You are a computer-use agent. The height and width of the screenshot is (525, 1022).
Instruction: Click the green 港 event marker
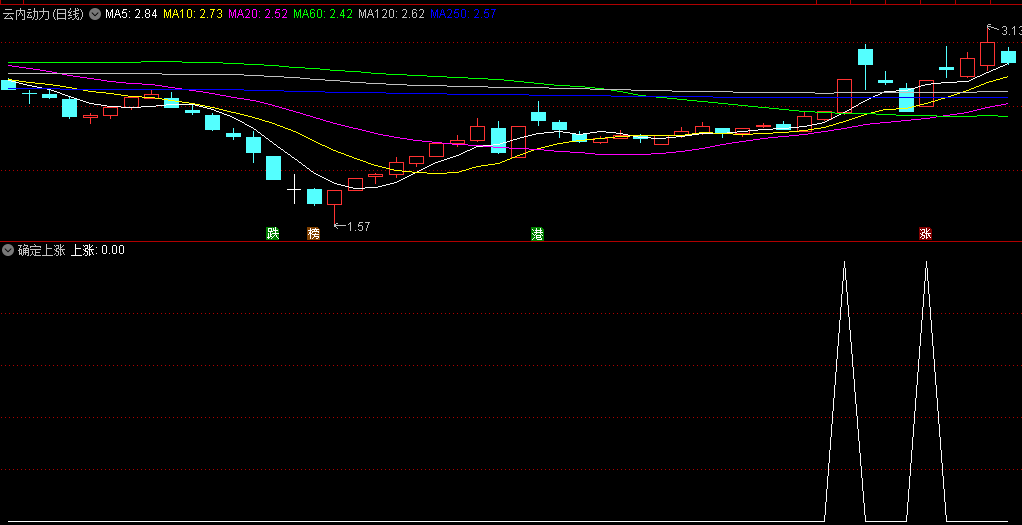(x=538, y=233)
